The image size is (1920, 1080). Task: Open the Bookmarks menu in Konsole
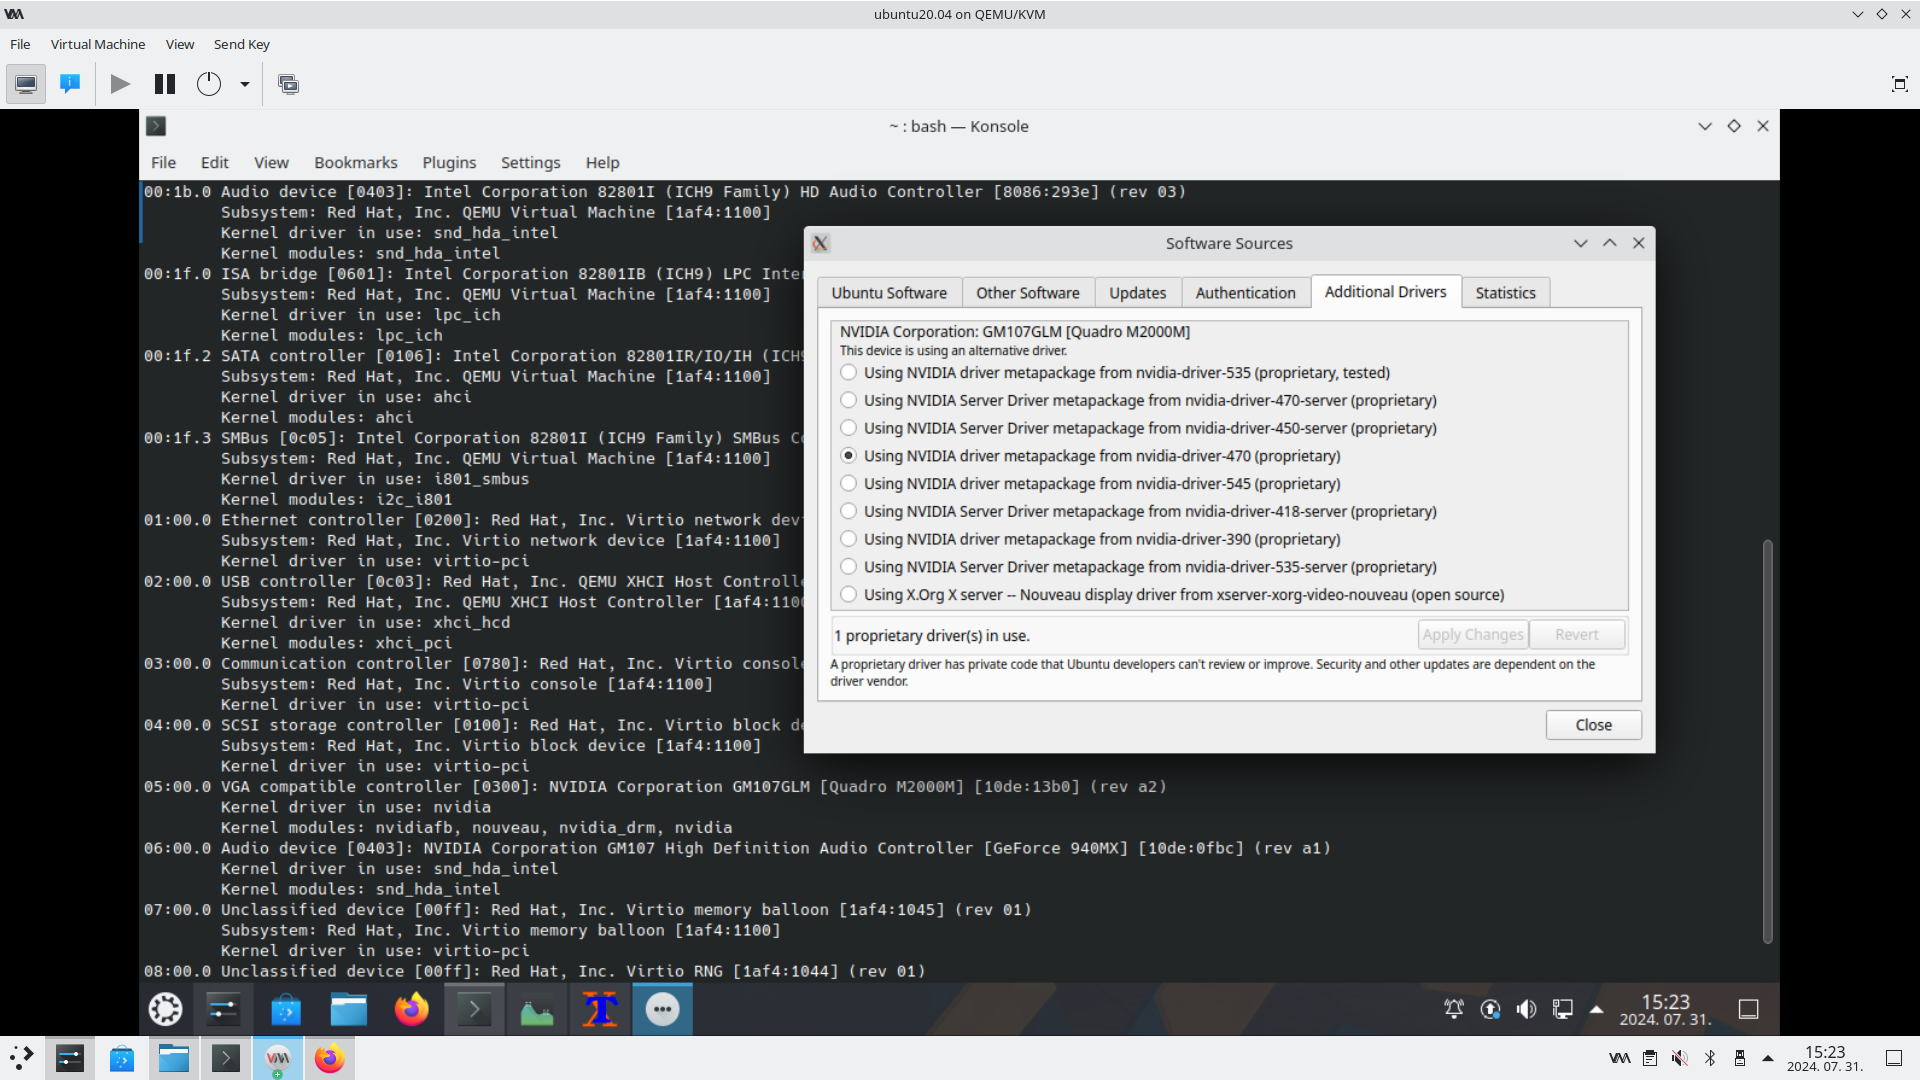click(x=356, y=162)
